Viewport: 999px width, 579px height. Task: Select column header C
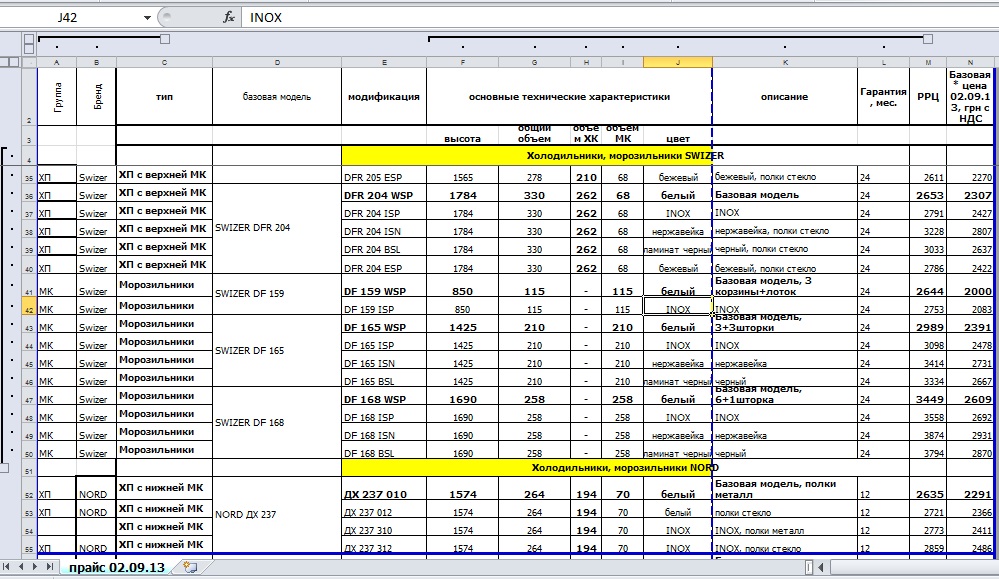164,62
